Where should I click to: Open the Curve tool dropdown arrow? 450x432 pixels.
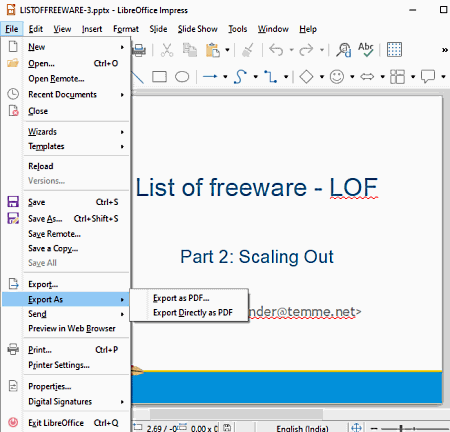(x=256, y=77)
